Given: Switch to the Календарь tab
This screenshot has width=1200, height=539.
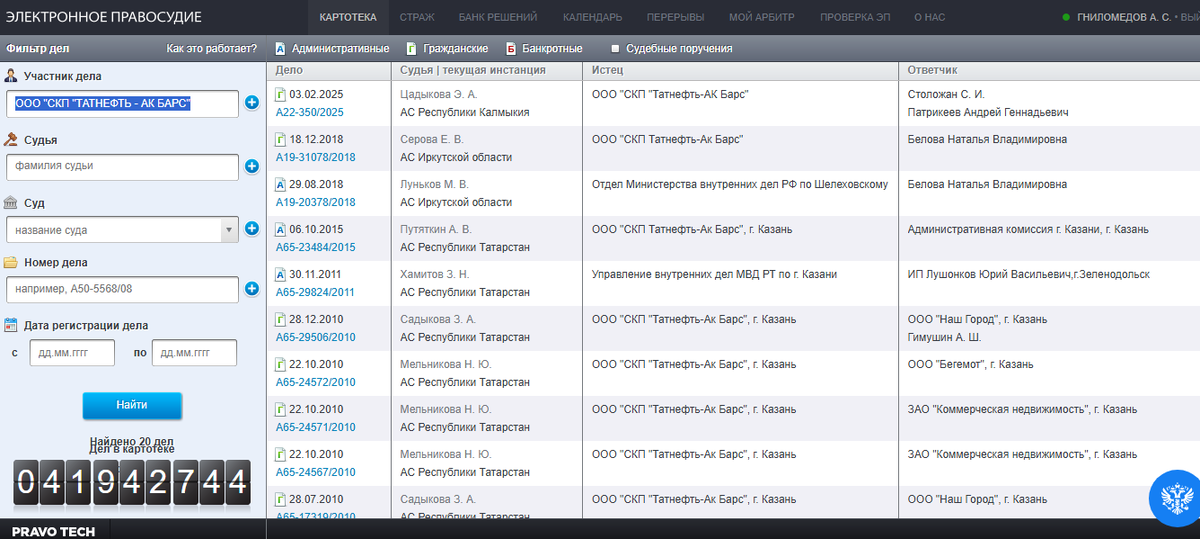Looking at the screenshot, I should tap(592, 17).
